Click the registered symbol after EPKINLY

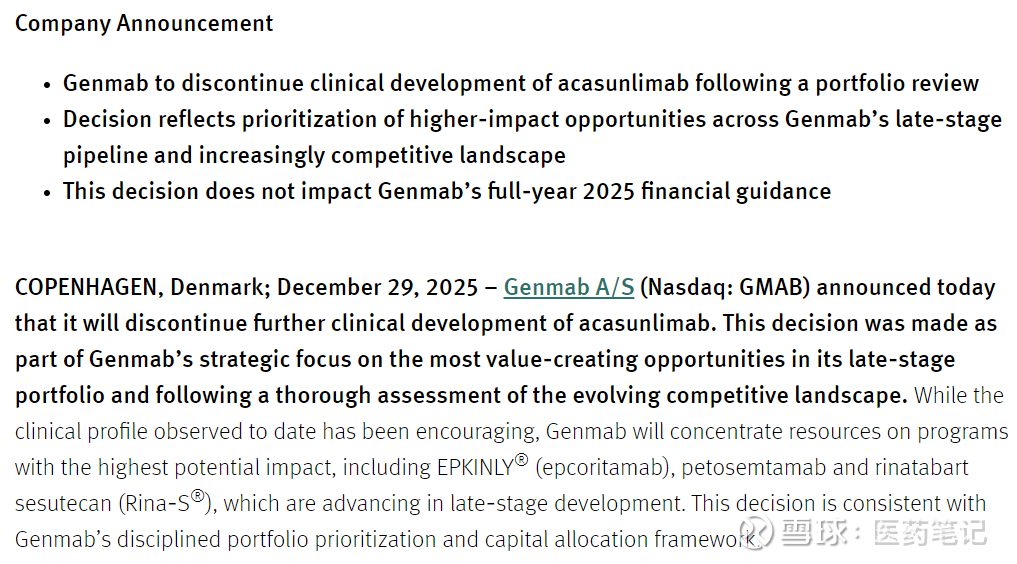coord(521,461)
